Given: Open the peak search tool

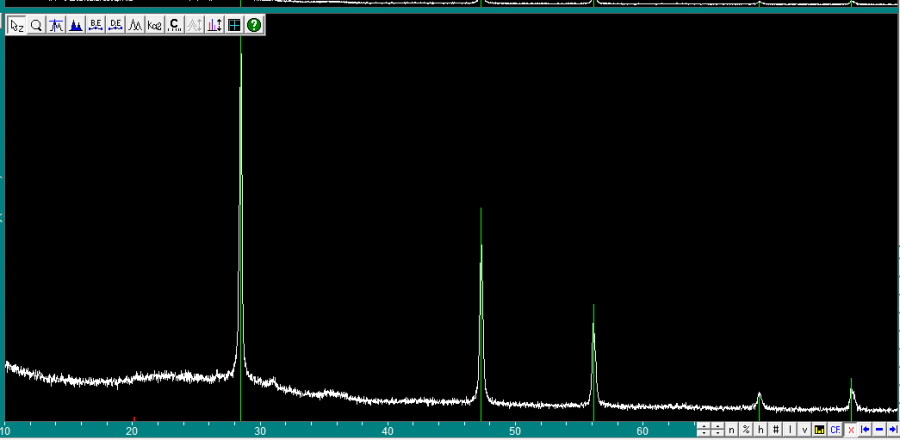Looking at the screenshot, I should pos(56,25).
